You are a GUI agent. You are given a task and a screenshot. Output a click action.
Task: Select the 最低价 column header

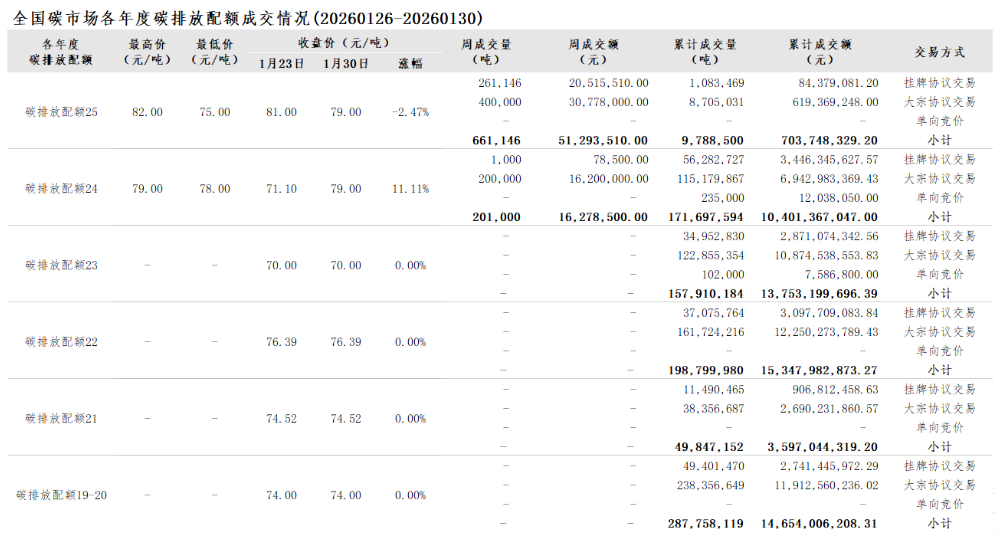pos(215,52)
